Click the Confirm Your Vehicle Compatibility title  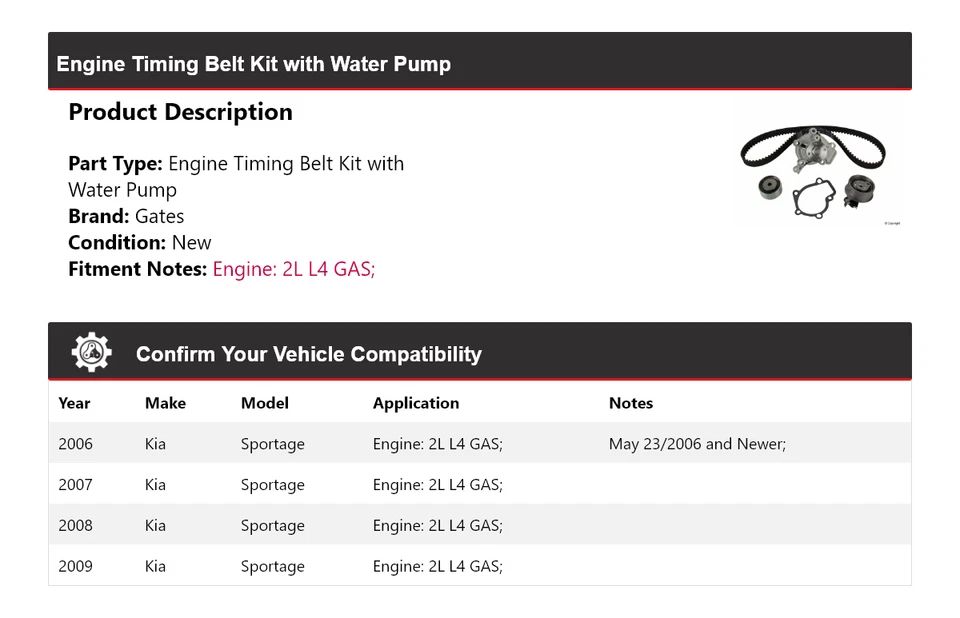click(308, 354)
